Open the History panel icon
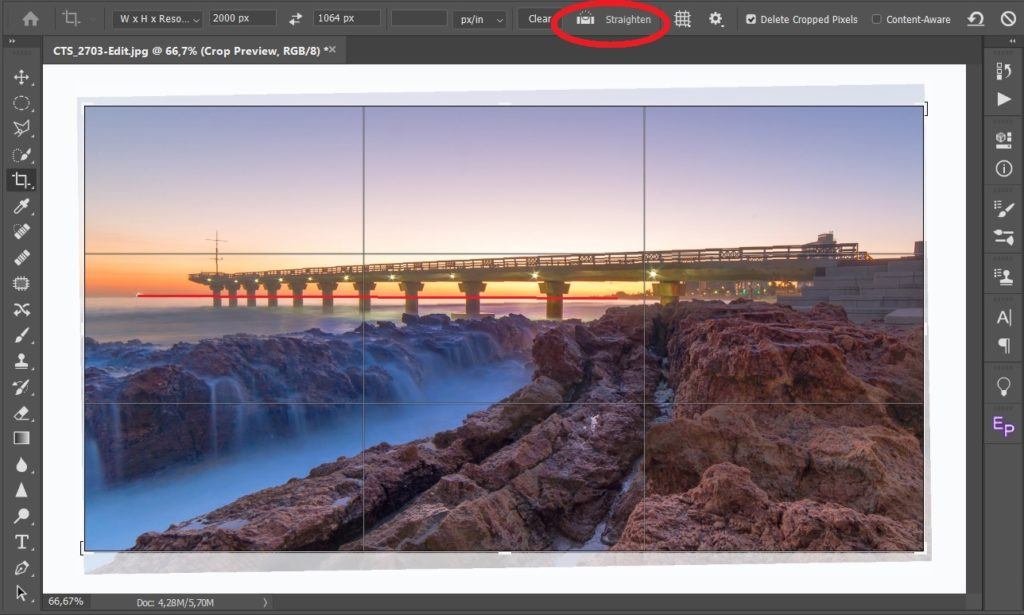1024x615 pixels. (x=1003, y=71)
